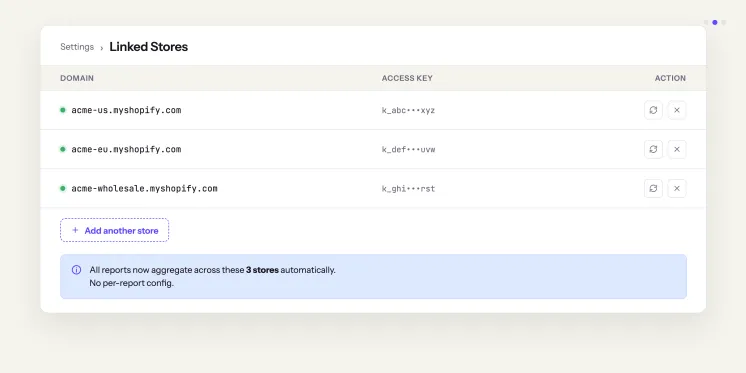Click the ACTION column header
The height and width of the screenshot is (373, 746).
click(x=670, y=78)
